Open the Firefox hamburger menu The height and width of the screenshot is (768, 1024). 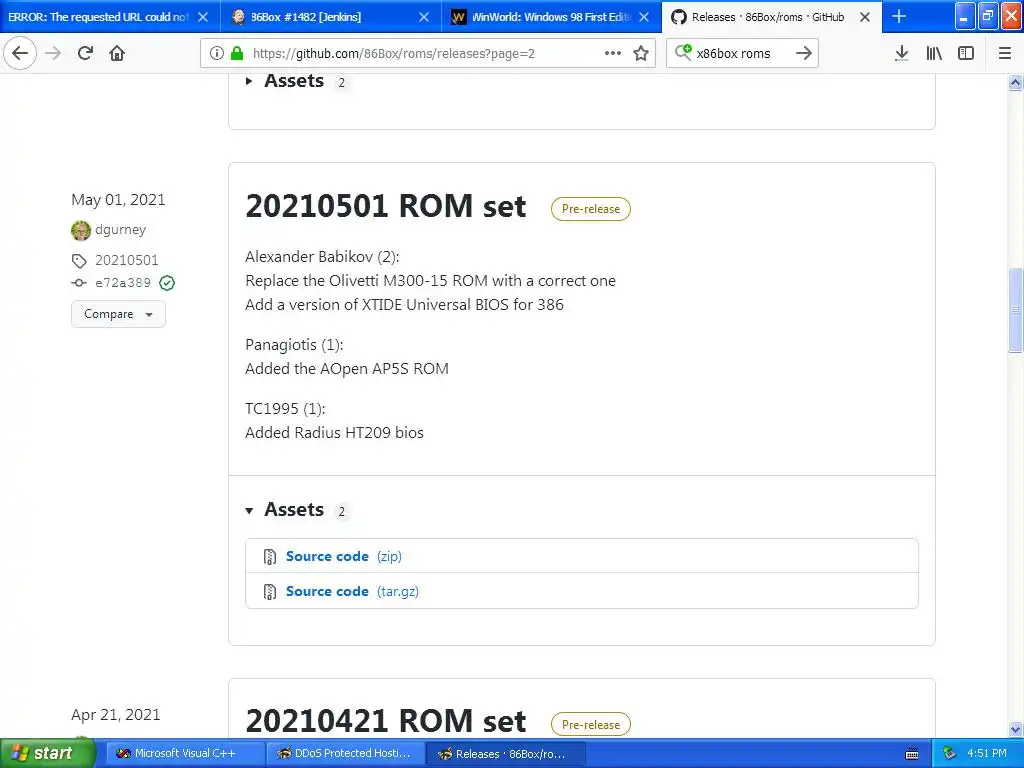point(1005,53)
